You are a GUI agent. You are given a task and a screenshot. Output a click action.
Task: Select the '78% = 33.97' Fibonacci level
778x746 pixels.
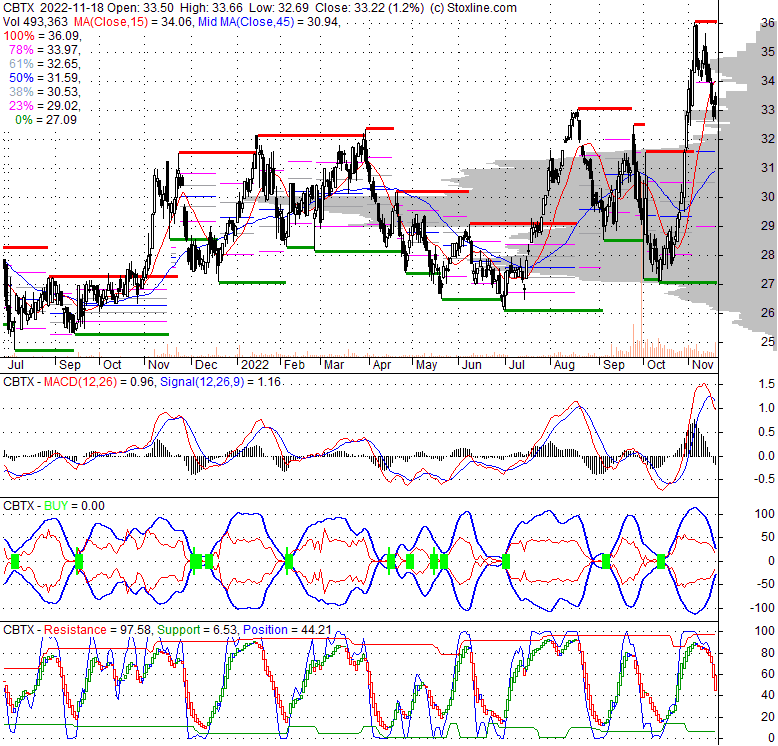point(44,50)
